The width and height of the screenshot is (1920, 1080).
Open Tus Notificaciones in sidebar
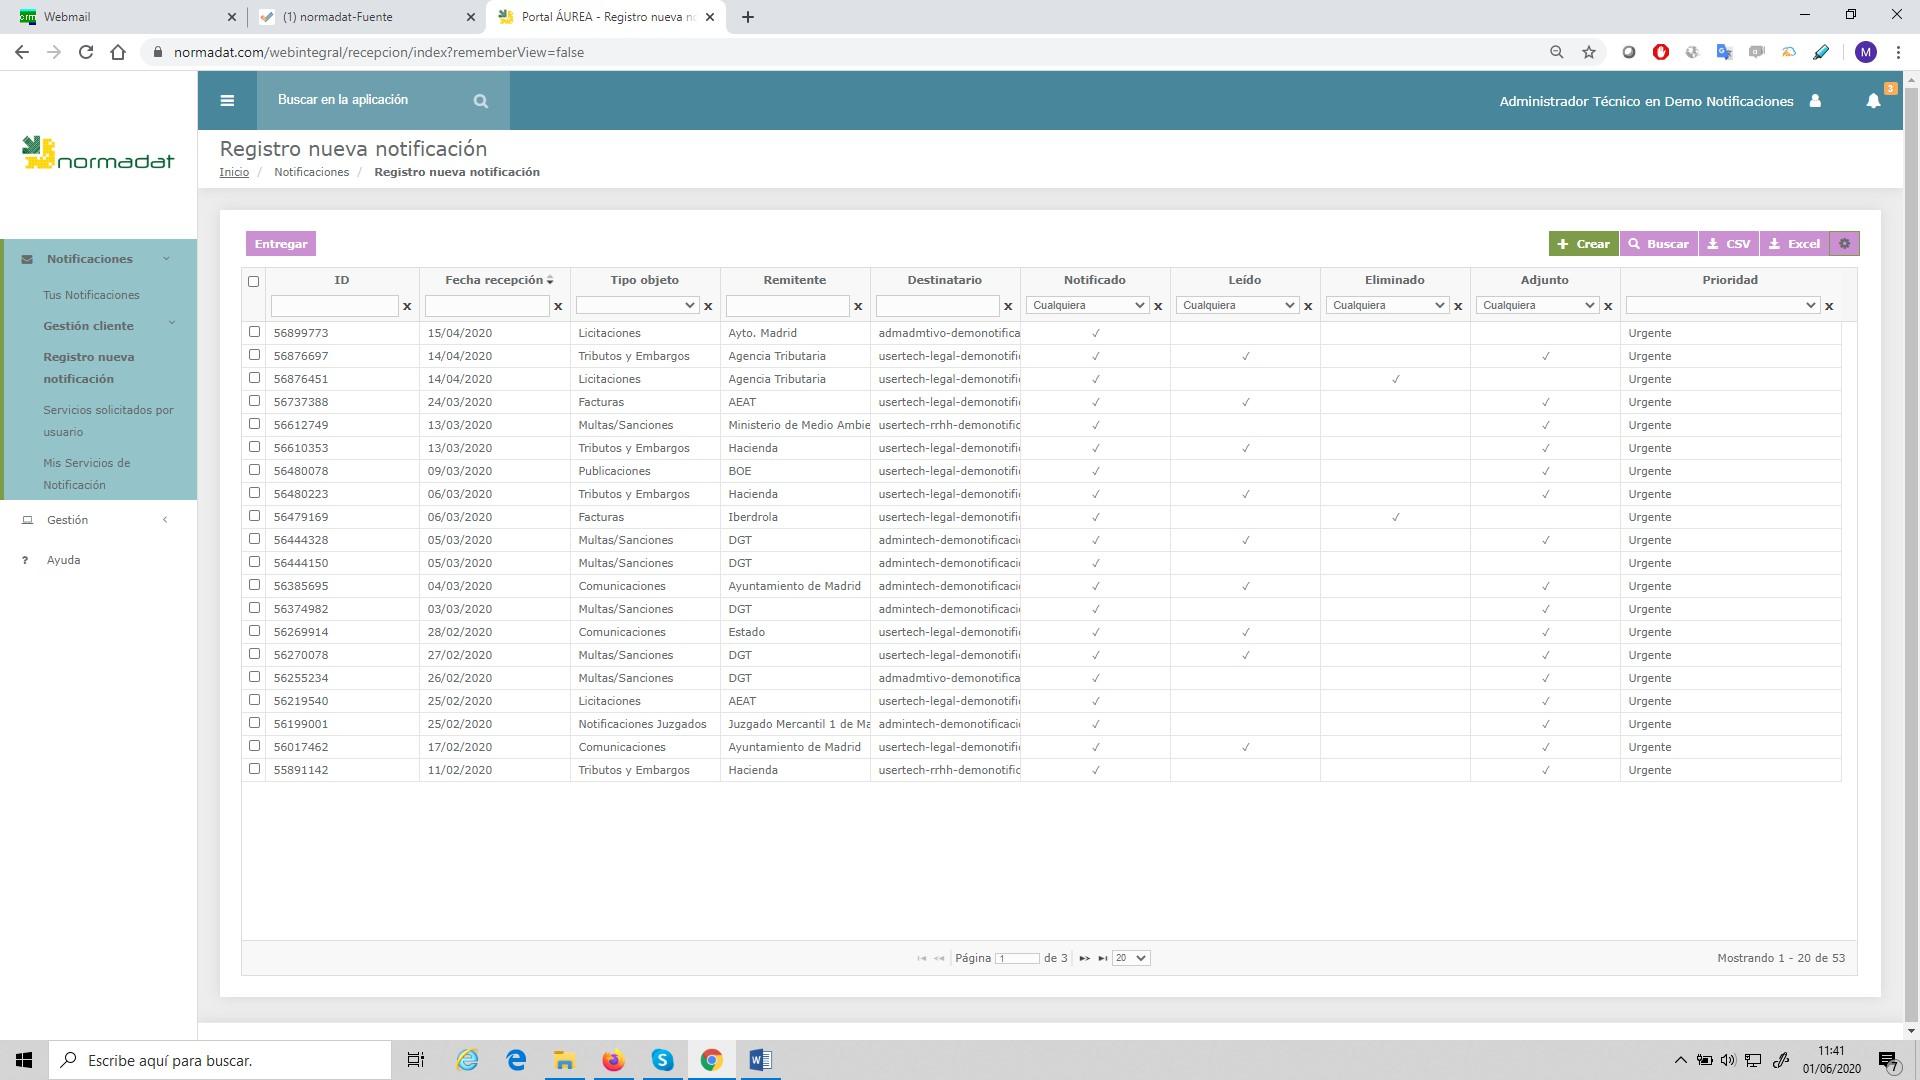[91, 295]
